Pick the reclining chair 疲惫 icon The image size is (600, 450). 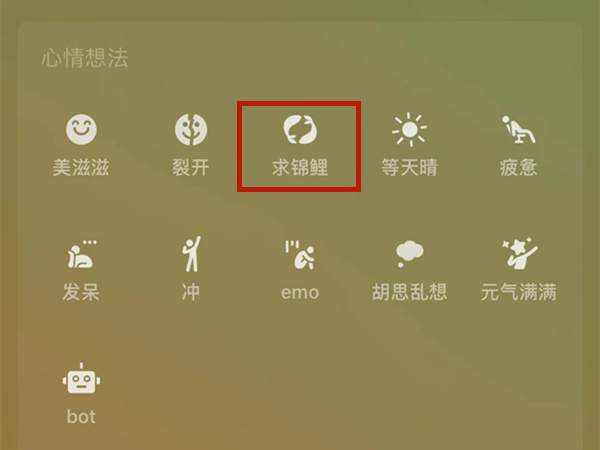pyautogui.click(x=518, y=130)
